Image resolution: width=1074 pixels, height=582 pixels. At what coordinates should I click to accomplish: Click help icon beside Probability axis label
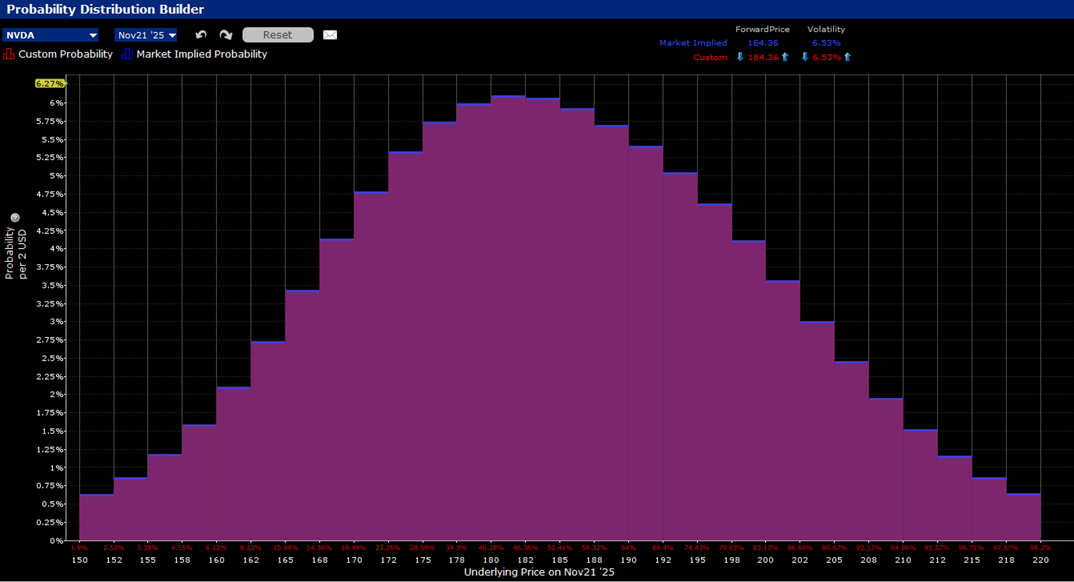pyautogui.click(x=15, y=218)
